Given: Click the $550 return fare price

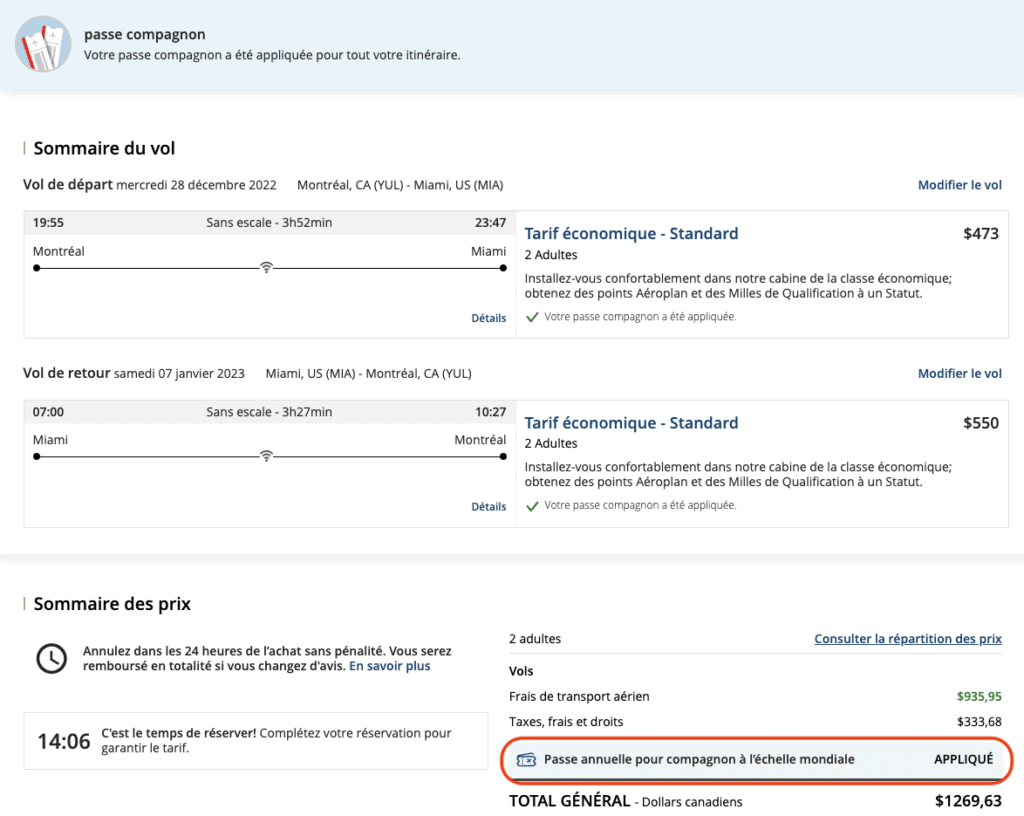Looking at the screenshot, I should pos(980,423).
